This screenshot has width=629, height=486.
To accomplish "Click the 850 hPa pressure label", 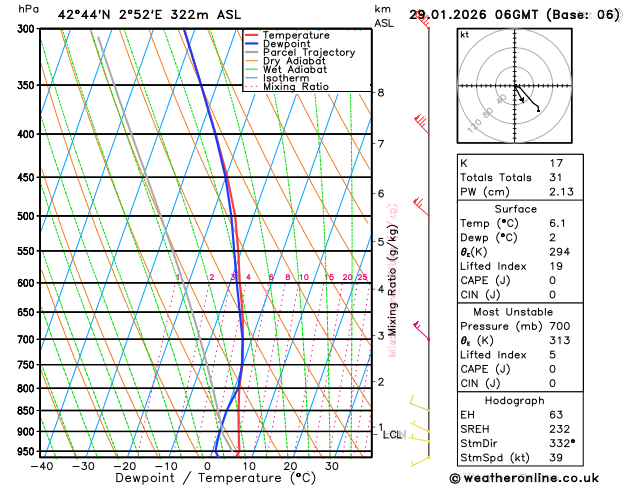I will tap(28, 411).
